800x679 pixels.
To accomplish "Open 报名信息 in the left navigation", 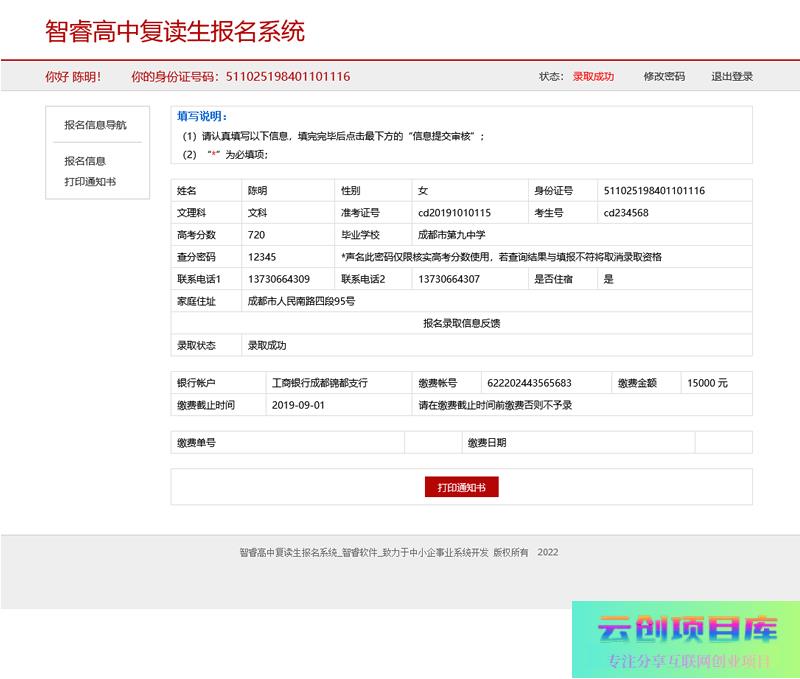I will coord(85,161).
